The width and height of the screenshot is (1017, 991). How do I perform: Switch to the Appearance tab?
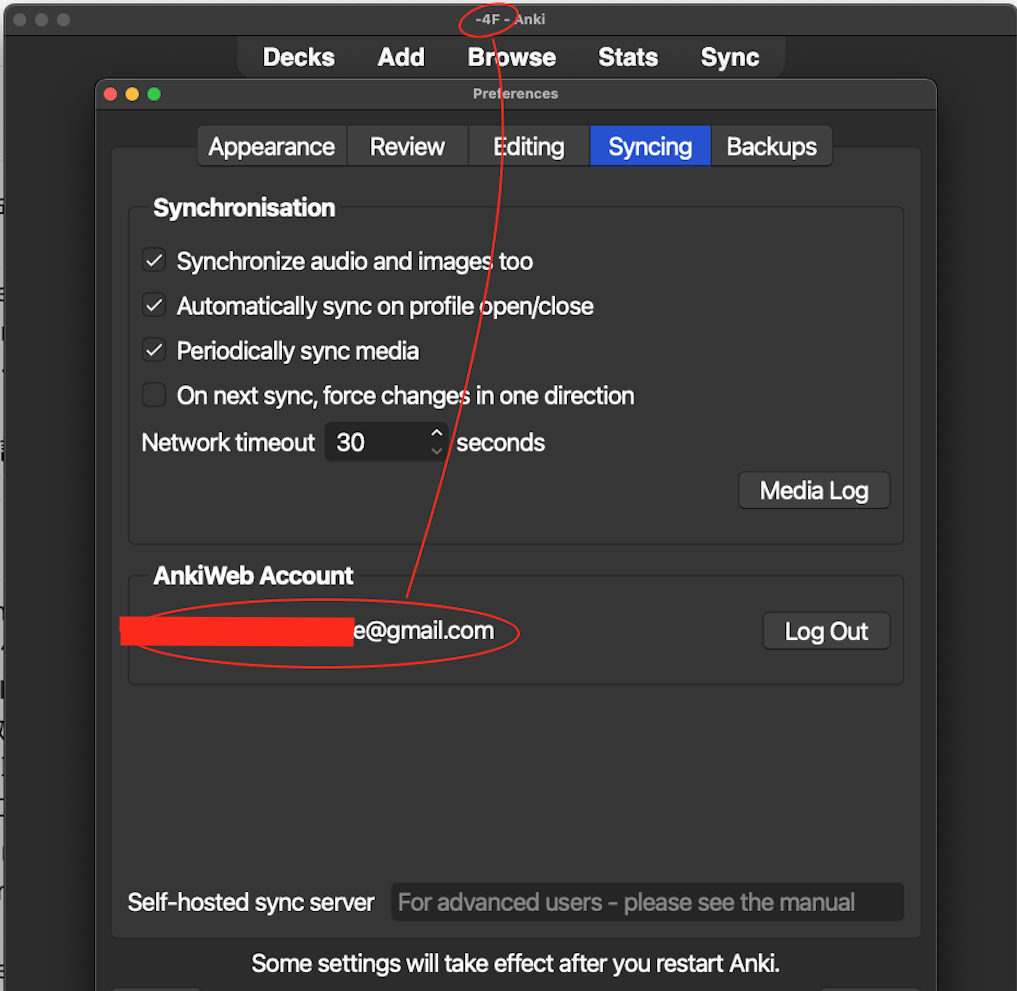(x=272, y=147)
